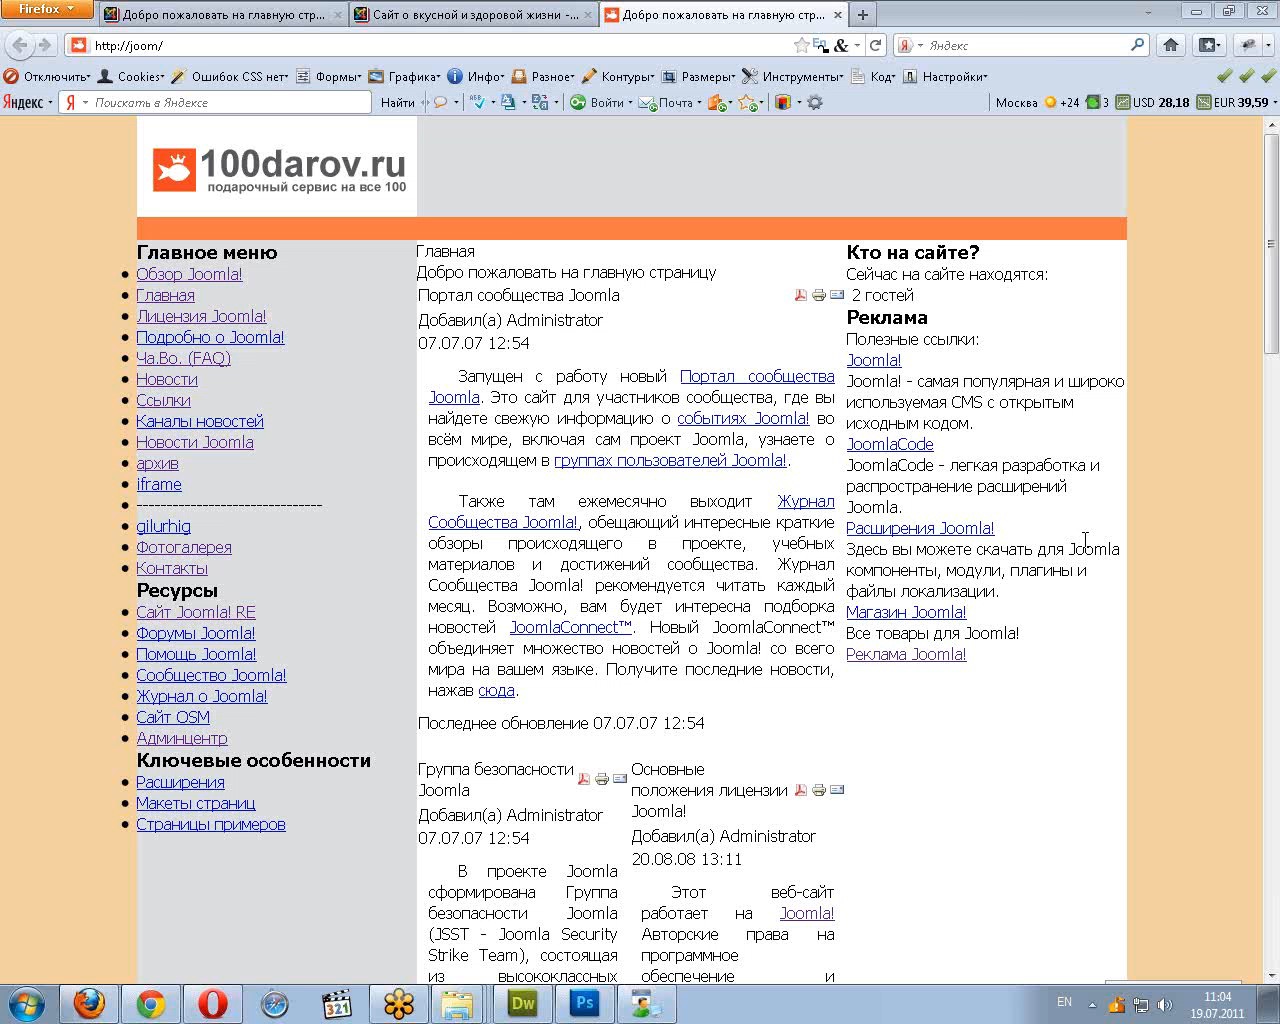Click the browser back arrow button

(x=19, y=45)
